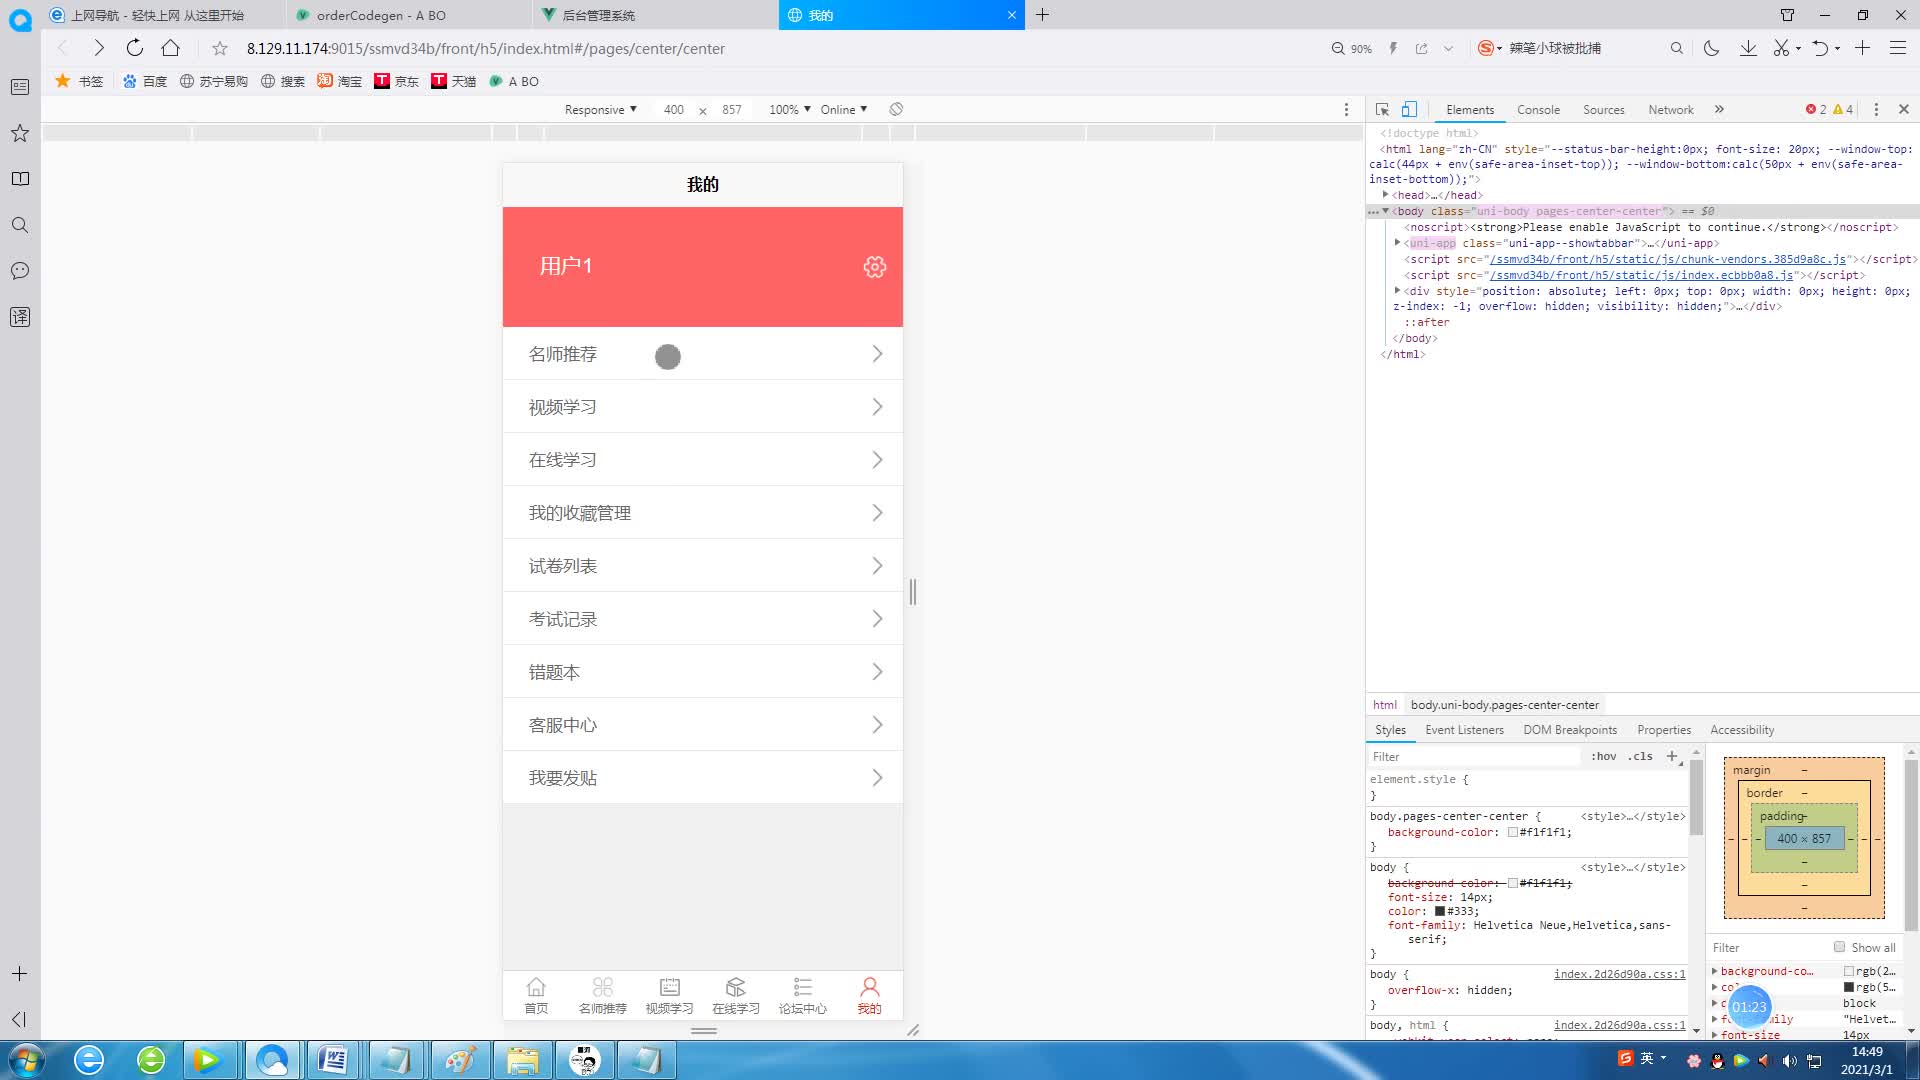Tap the 我的 bottom tab icon

coord(869,987)
